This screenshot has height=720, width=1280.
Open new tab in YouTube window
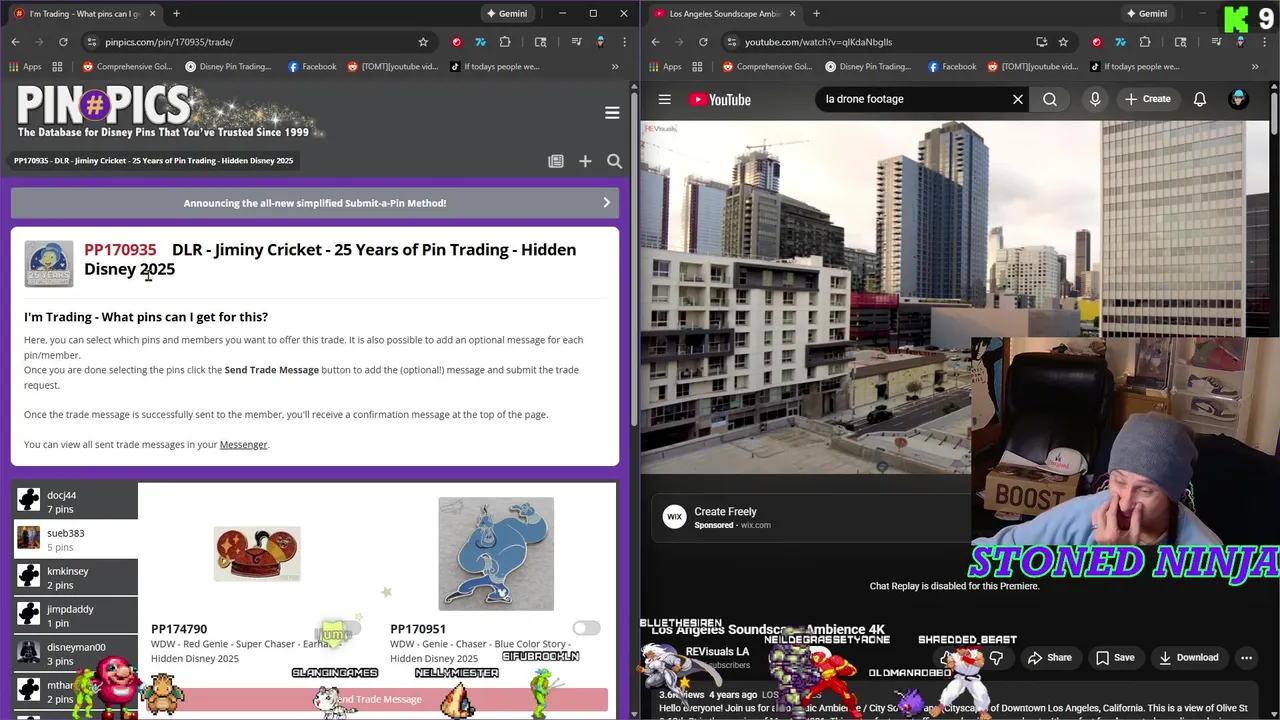point(816,14)
